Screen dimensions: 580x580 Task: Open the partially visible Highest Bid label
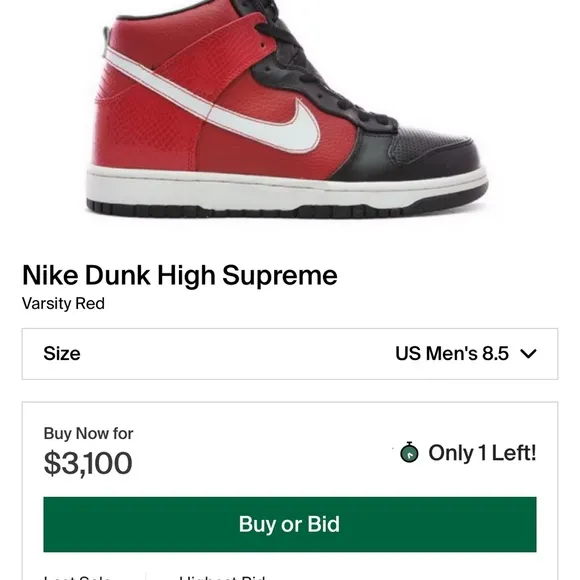coord(222,577)
